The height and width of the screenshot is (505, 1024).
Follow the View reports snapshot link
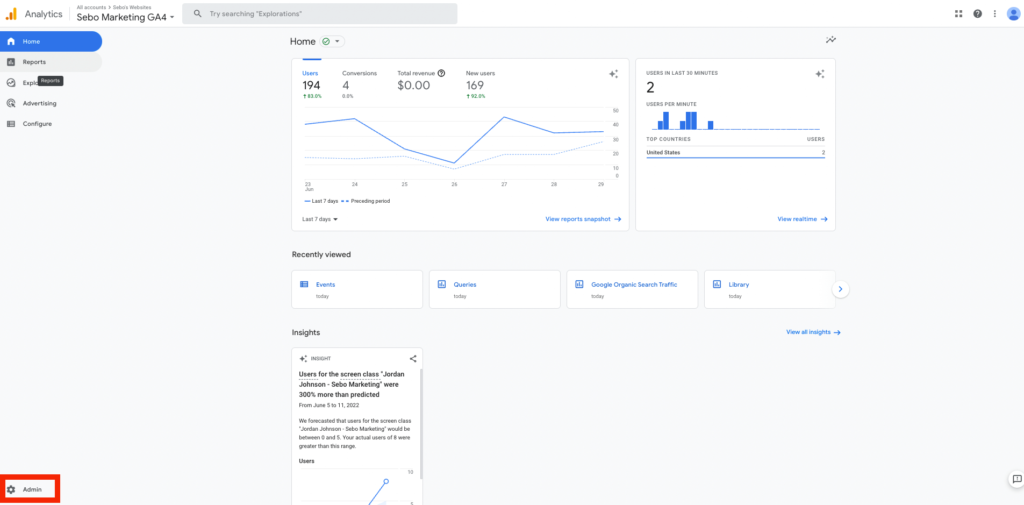click(x=583, y=220)
